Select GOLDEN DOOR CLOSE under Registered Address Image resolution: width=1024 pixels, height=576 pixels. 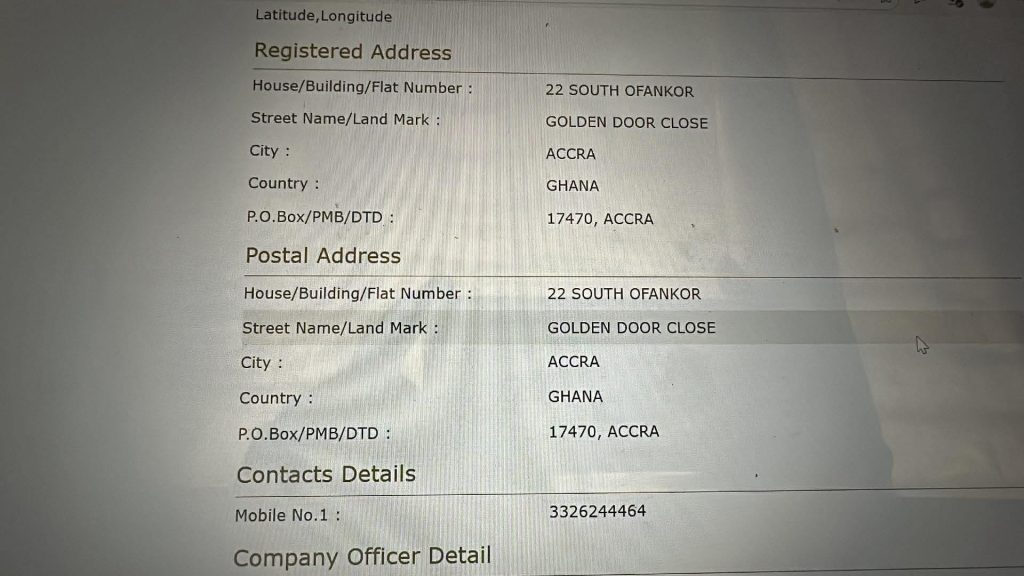pyautogui.click(x=626, y=123)
